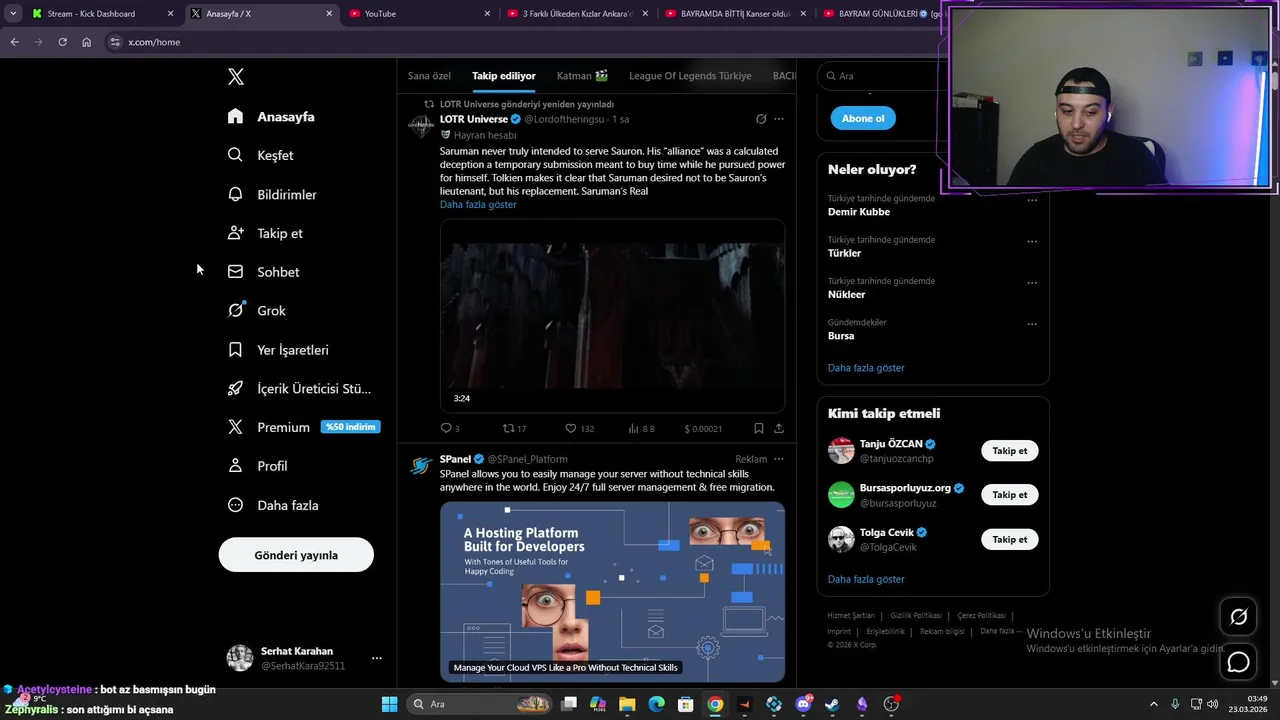
Task: Reload the page in browser
Action: [62, 42]
